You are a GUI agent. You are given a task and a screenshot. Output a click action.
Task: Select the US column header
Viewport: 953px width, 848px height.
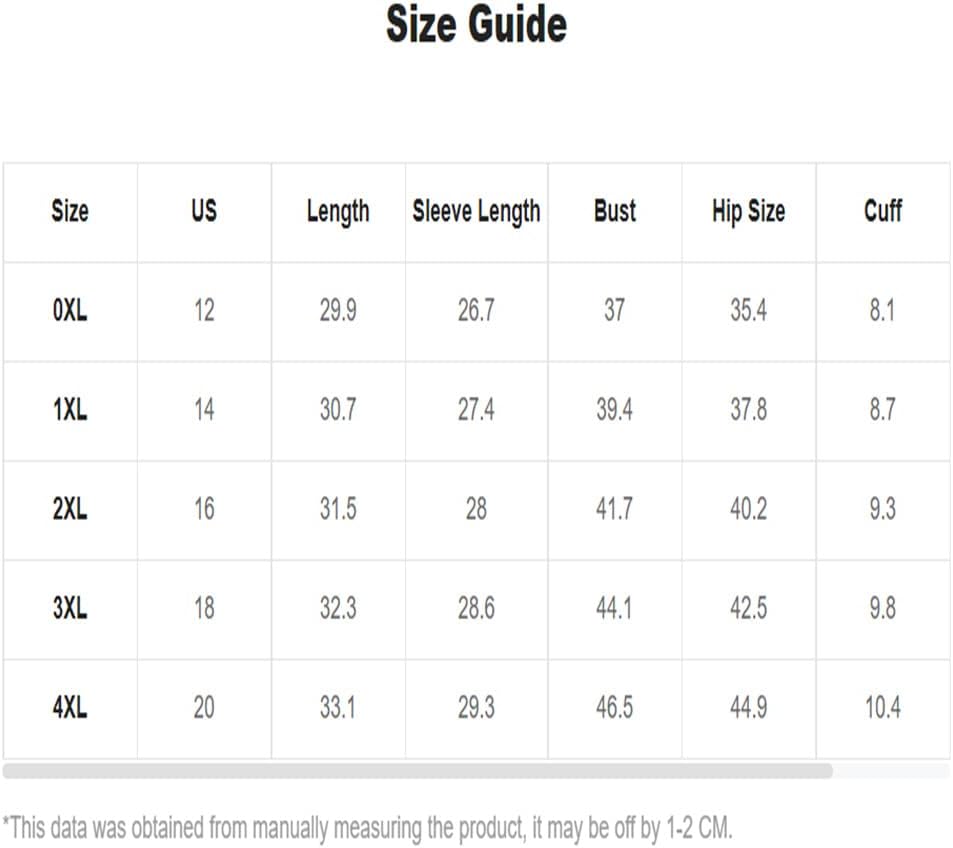coord(204,211)
